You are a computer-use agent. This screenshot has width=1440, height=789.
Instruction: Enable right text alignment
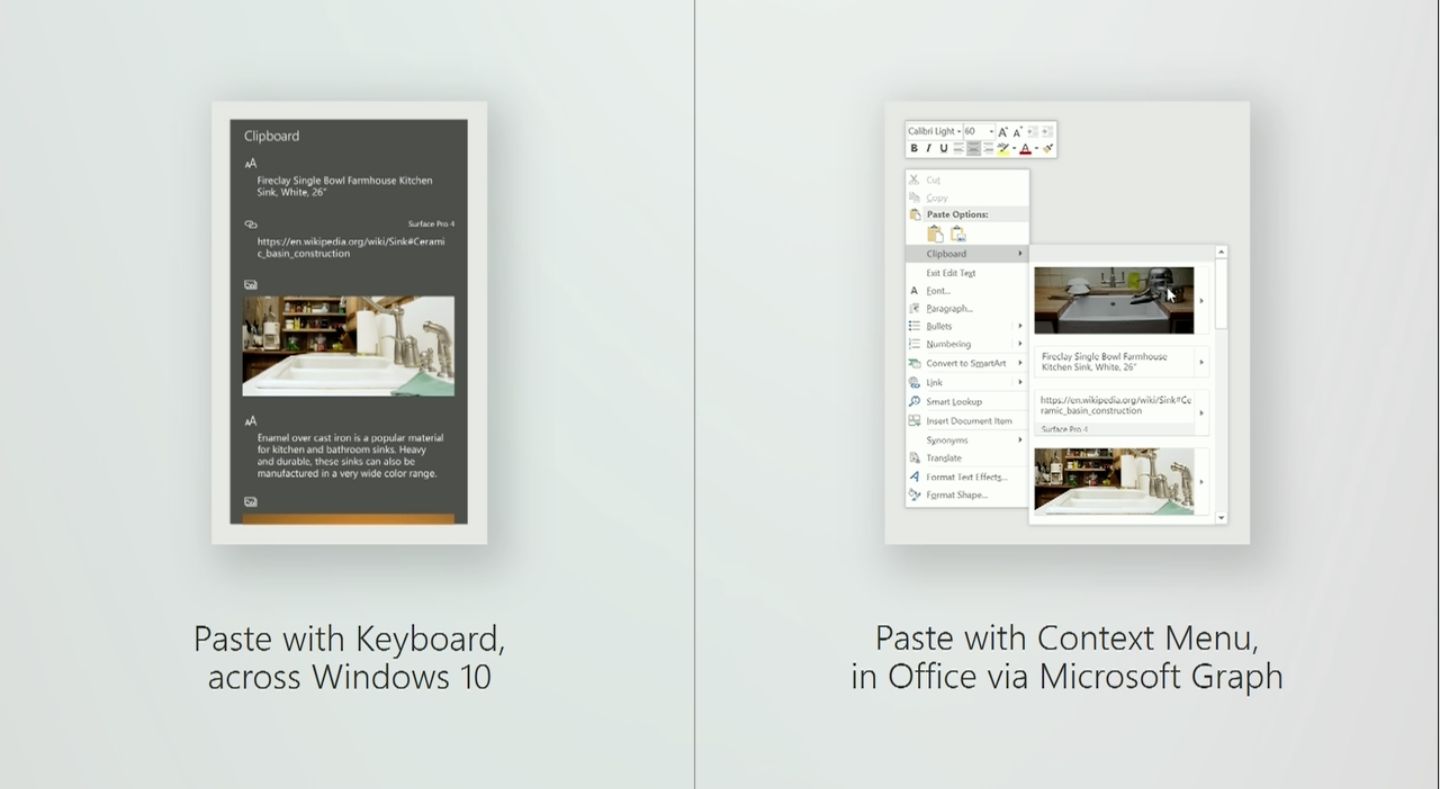pyautogui.click(x=990, y=147)
